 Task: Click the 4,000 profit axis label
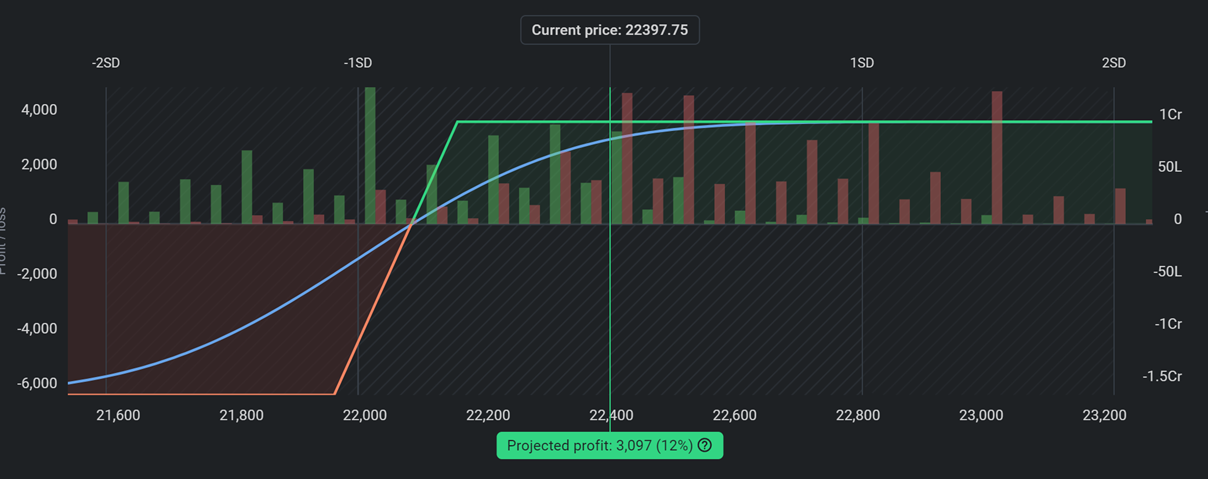[x=39, y=110]
